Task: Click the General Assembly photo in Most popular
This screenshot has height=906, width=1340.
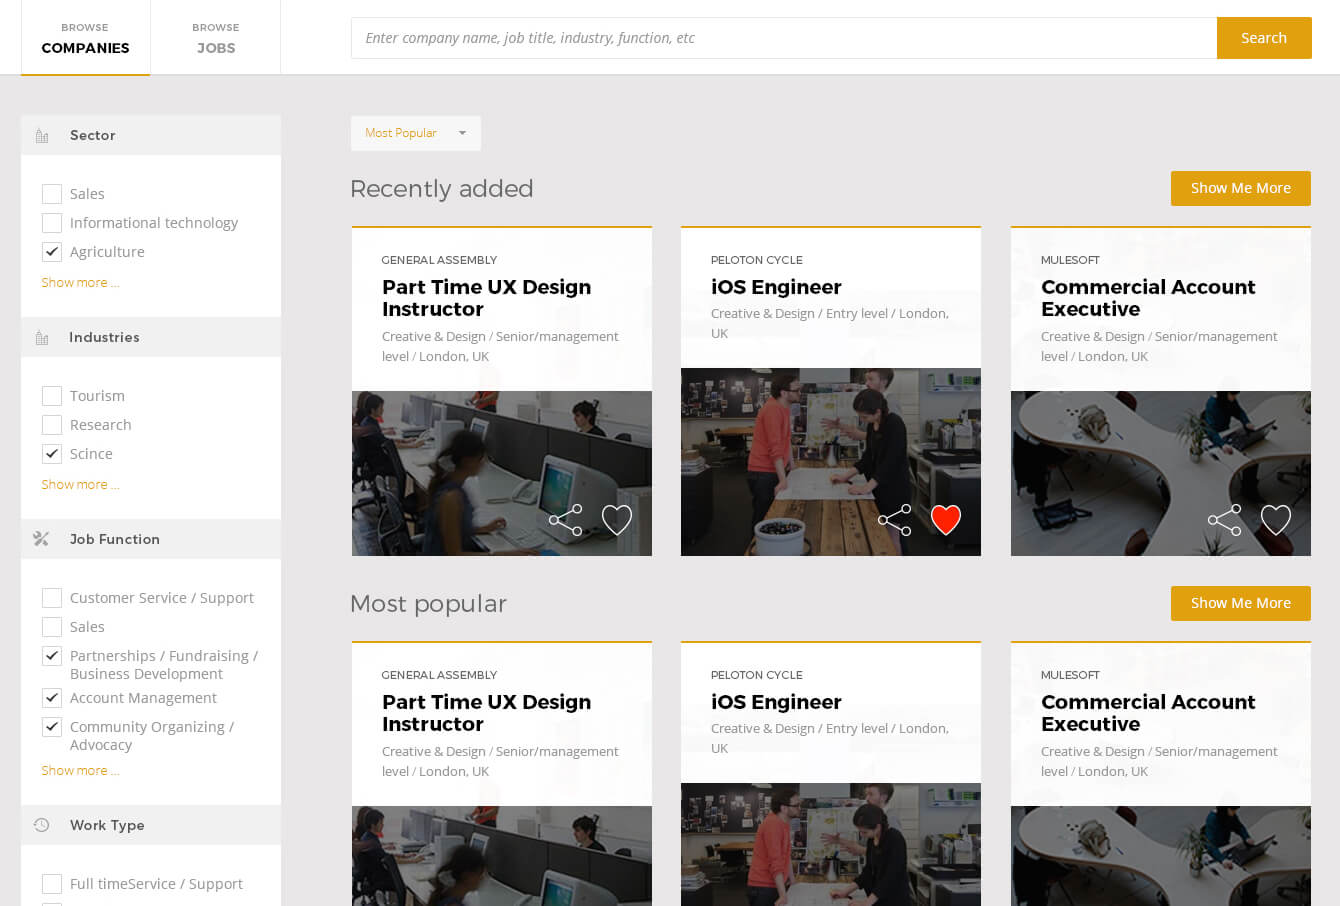Action: point(502,856)
